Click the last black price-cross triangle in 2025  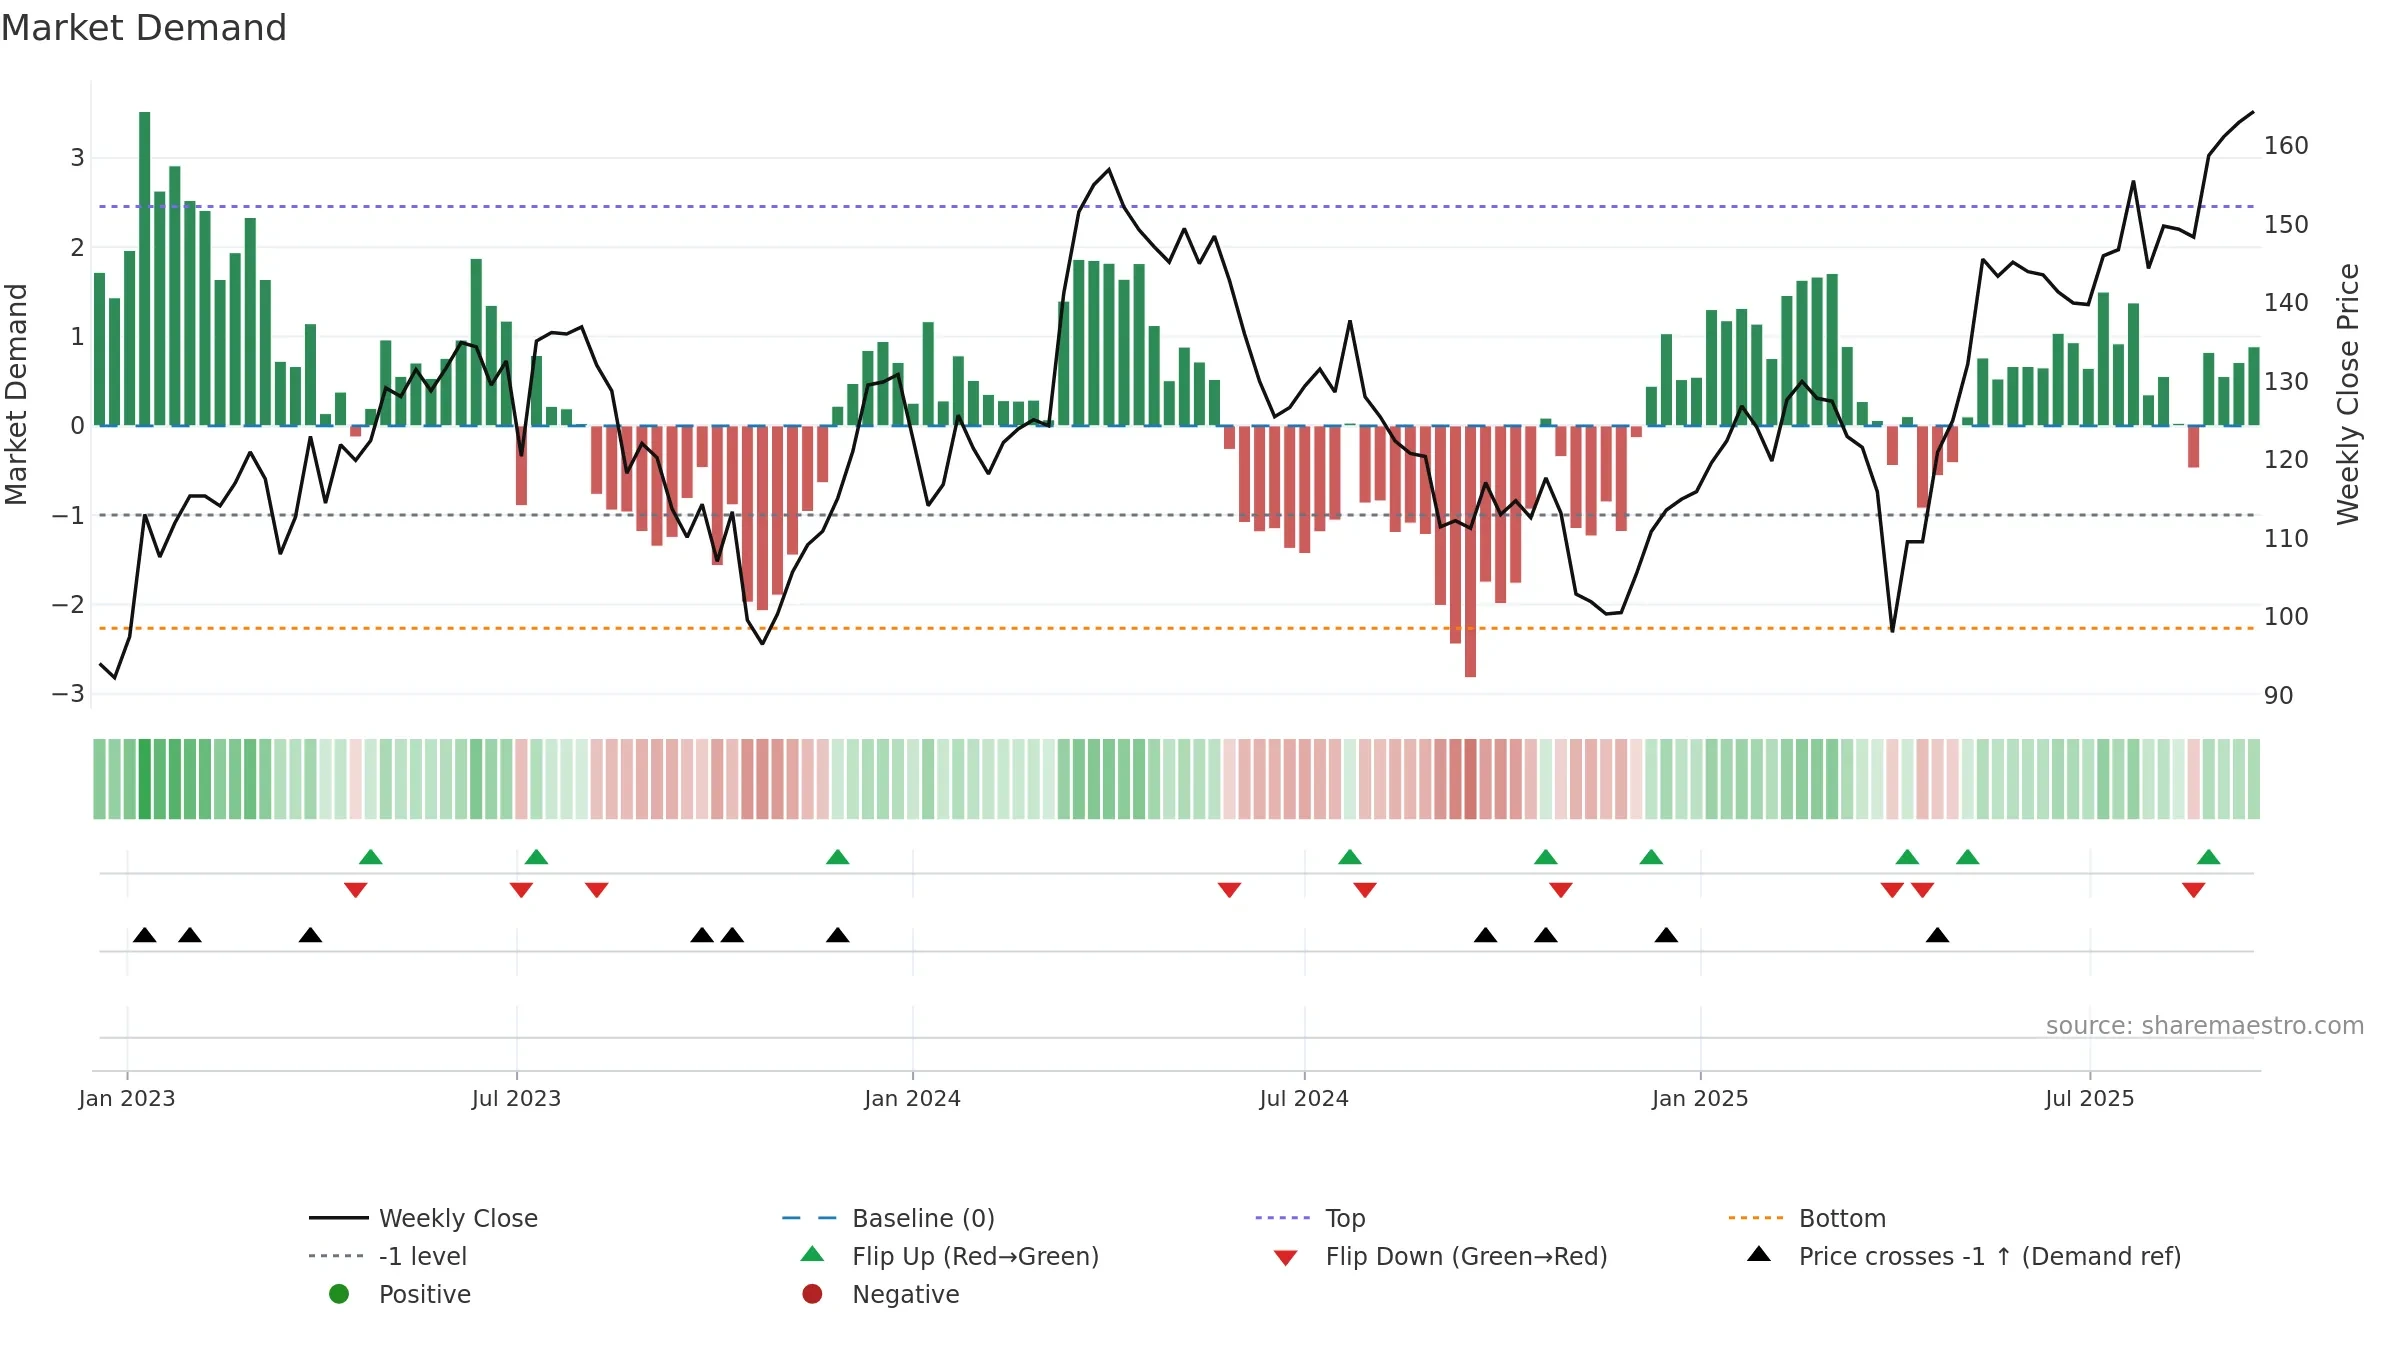(x=1938, y=935)
